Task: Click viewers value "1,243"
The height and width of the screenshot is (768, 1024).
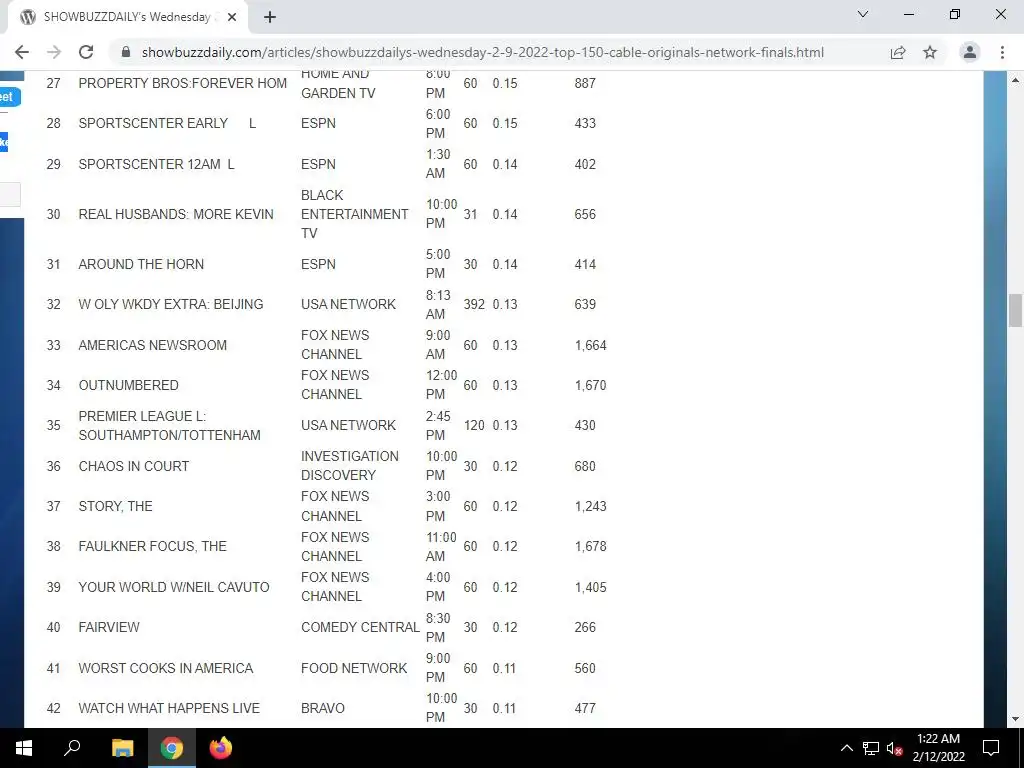Action: pos(590,506)
